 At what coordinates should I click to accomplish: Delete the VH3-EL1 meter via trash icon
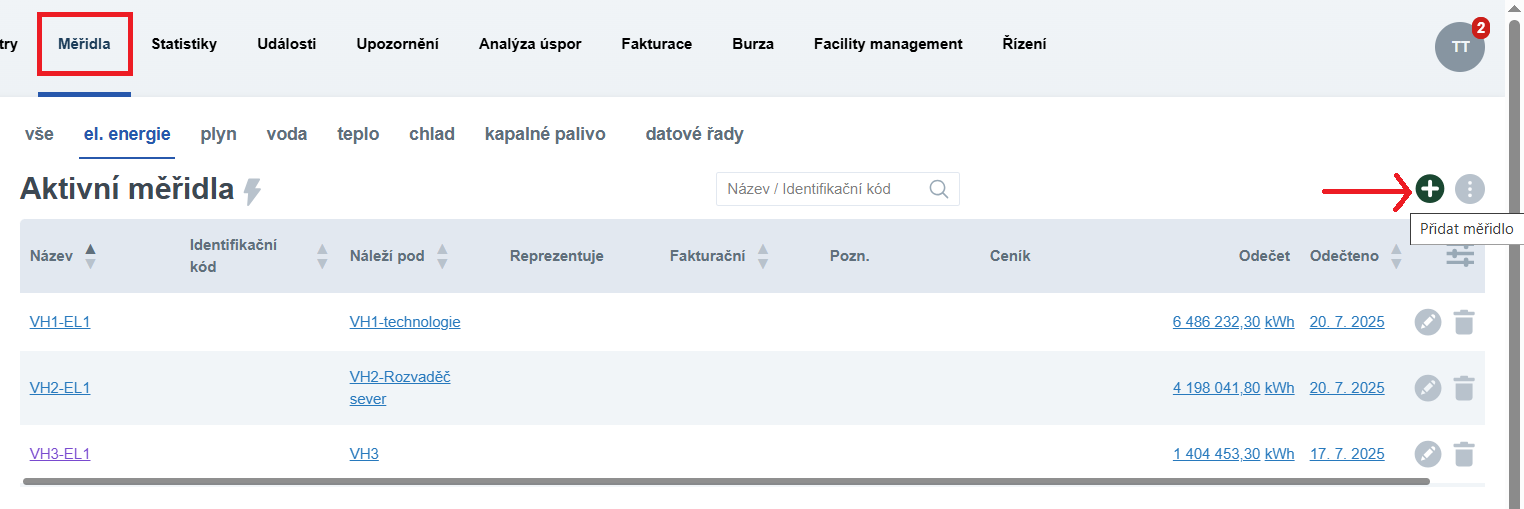pos(1464,454)
